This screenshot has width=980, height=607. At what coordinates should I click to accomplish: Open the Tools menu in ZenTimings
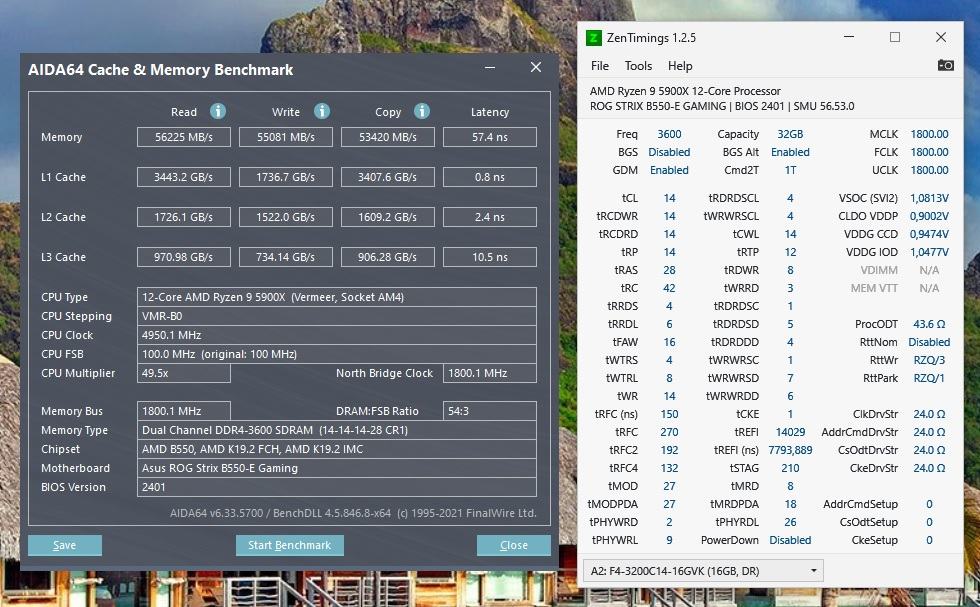pyautogui.click(x=638, y=66)
